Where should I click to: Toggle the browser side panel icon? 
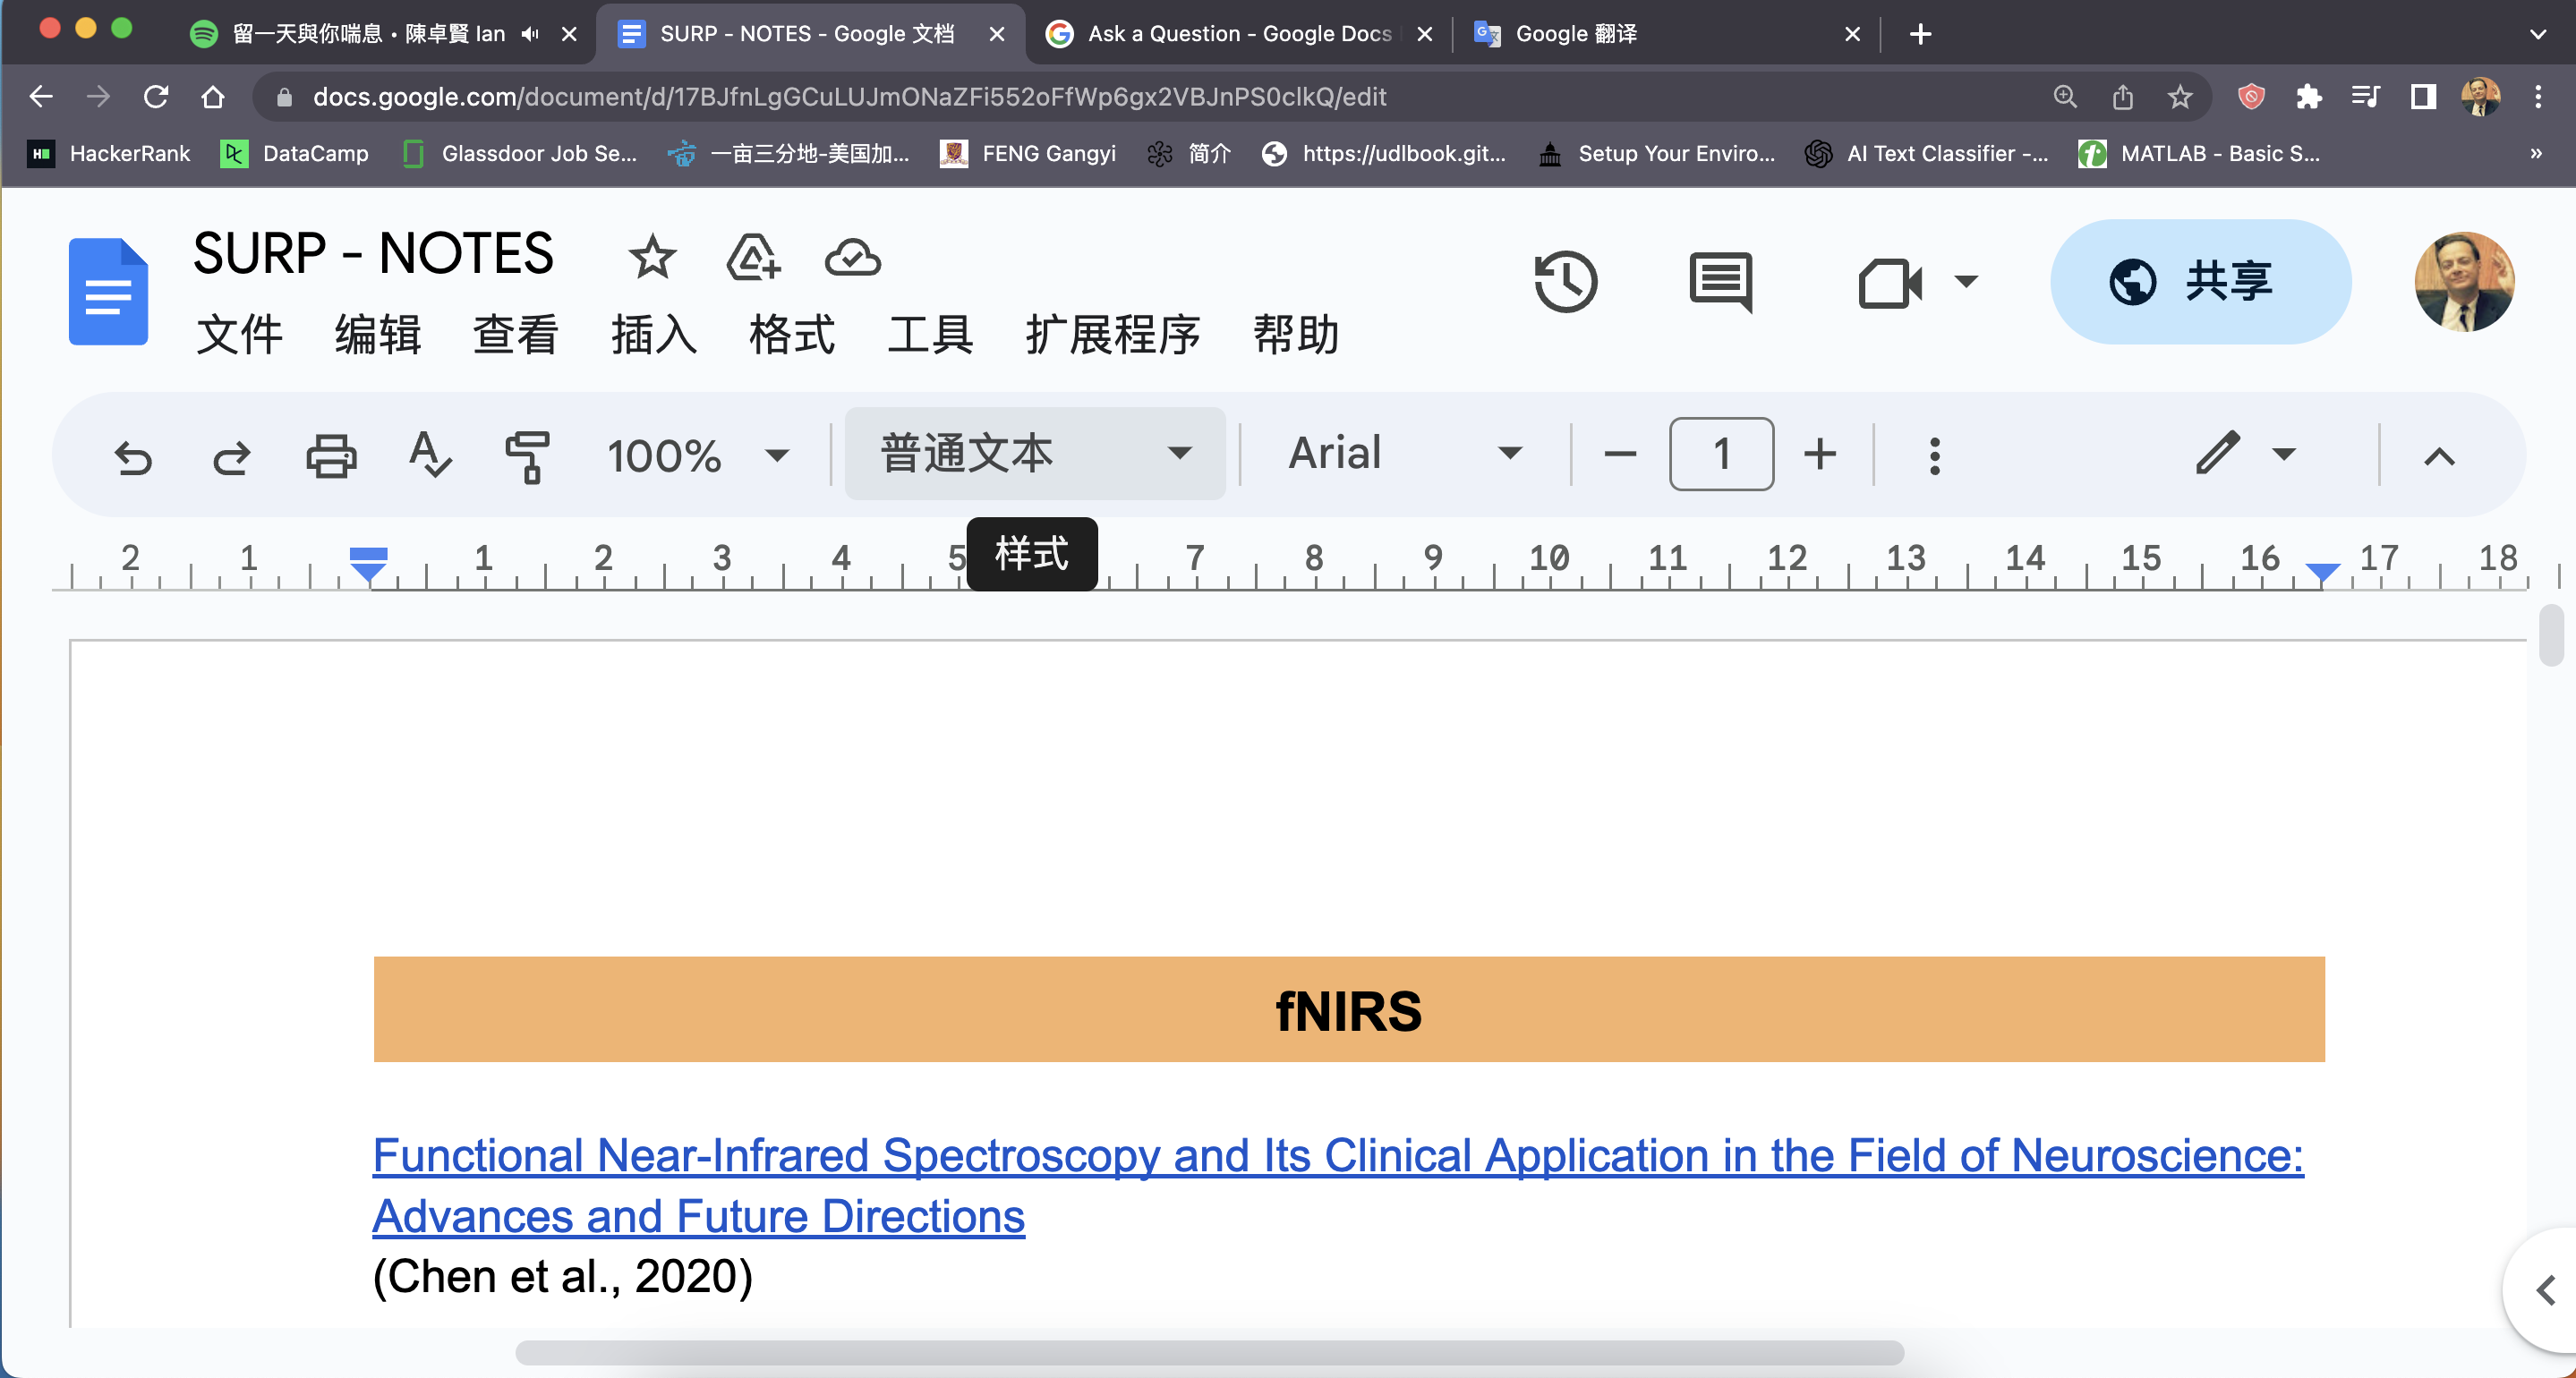[2422, 97]
